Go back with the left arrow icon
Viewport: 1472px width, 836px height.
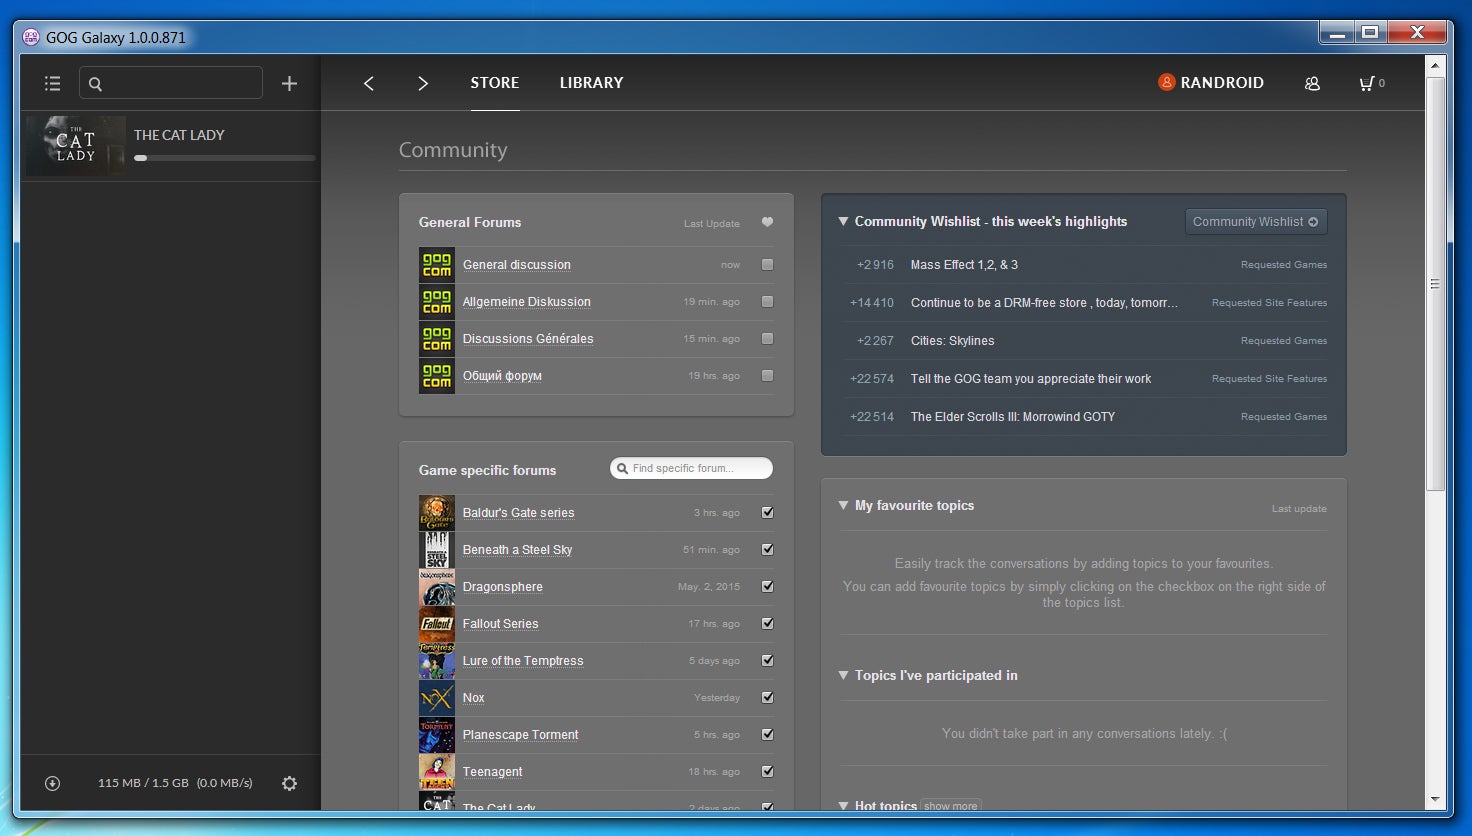[x=369, y=84]
